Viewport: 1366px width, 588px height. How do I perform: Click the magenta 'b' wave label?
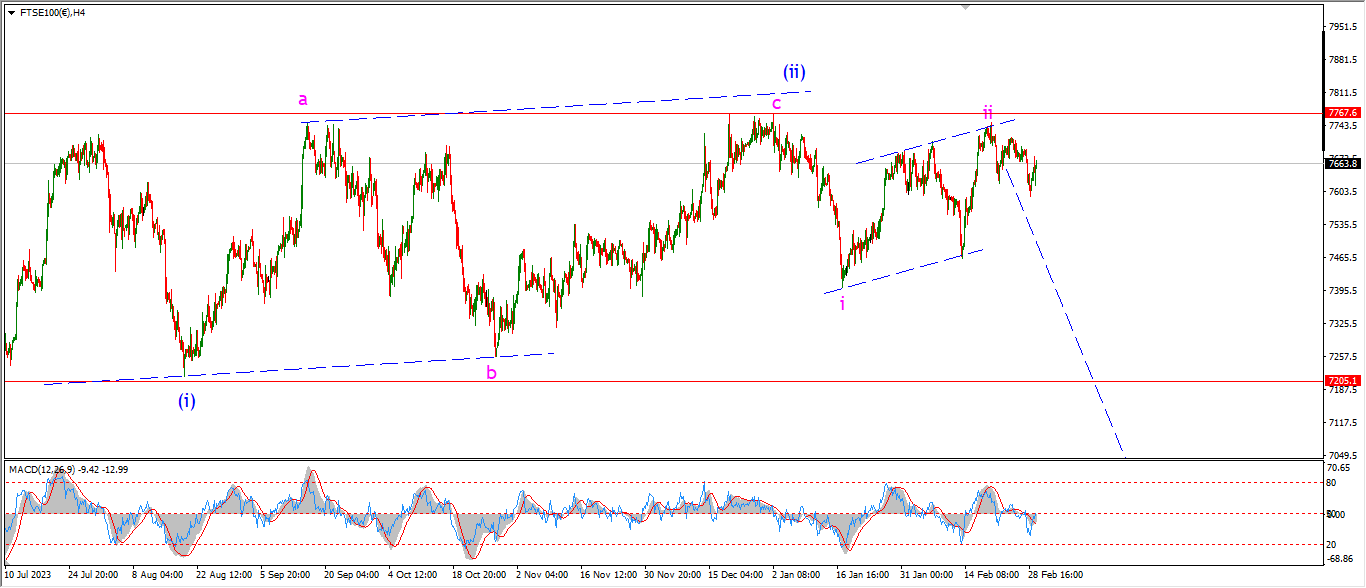(x=492, y=373)
